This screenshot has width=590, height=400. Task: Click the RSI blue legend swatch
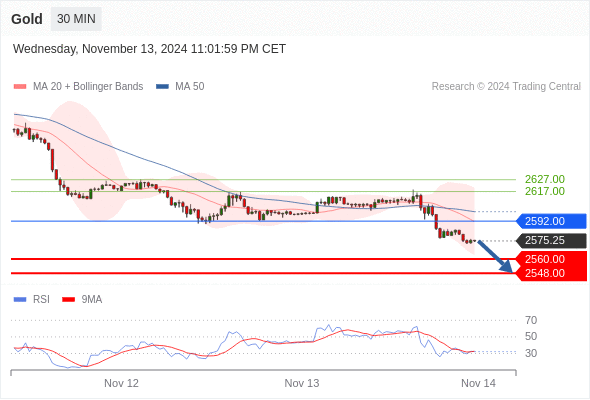[20, 300]
